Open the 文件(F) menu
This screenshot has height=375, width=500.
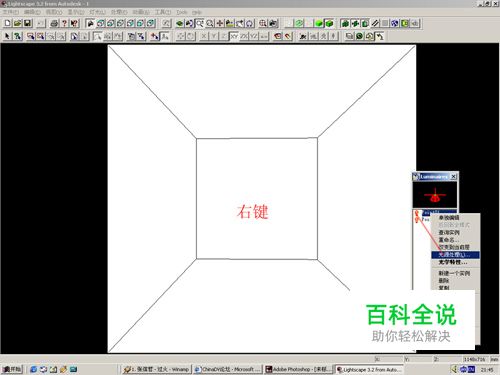tap(11, 12)
